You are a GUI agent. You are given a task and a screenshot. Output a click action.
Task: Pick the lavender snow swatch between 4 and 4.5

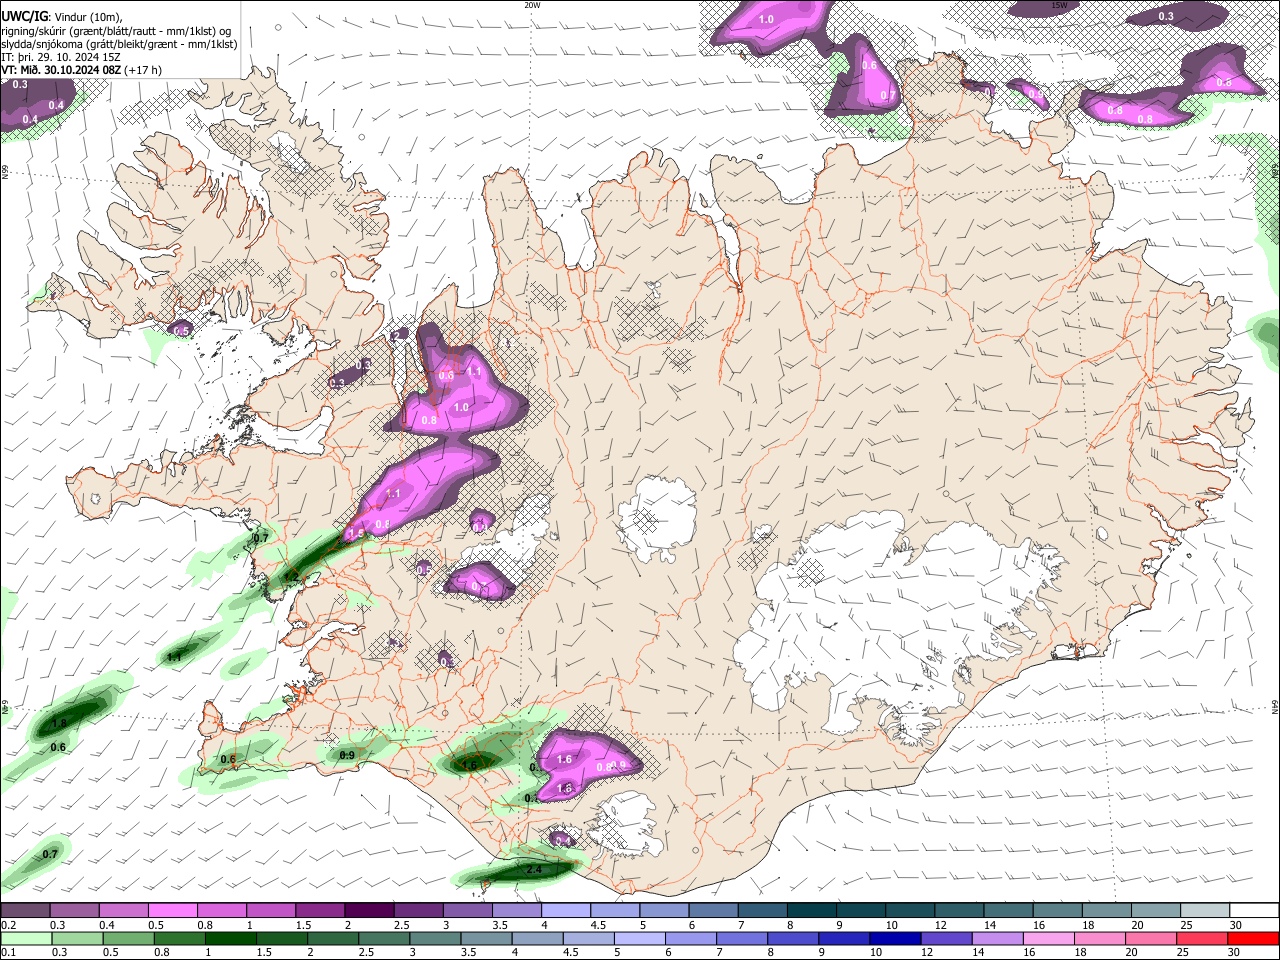point(566,911)
